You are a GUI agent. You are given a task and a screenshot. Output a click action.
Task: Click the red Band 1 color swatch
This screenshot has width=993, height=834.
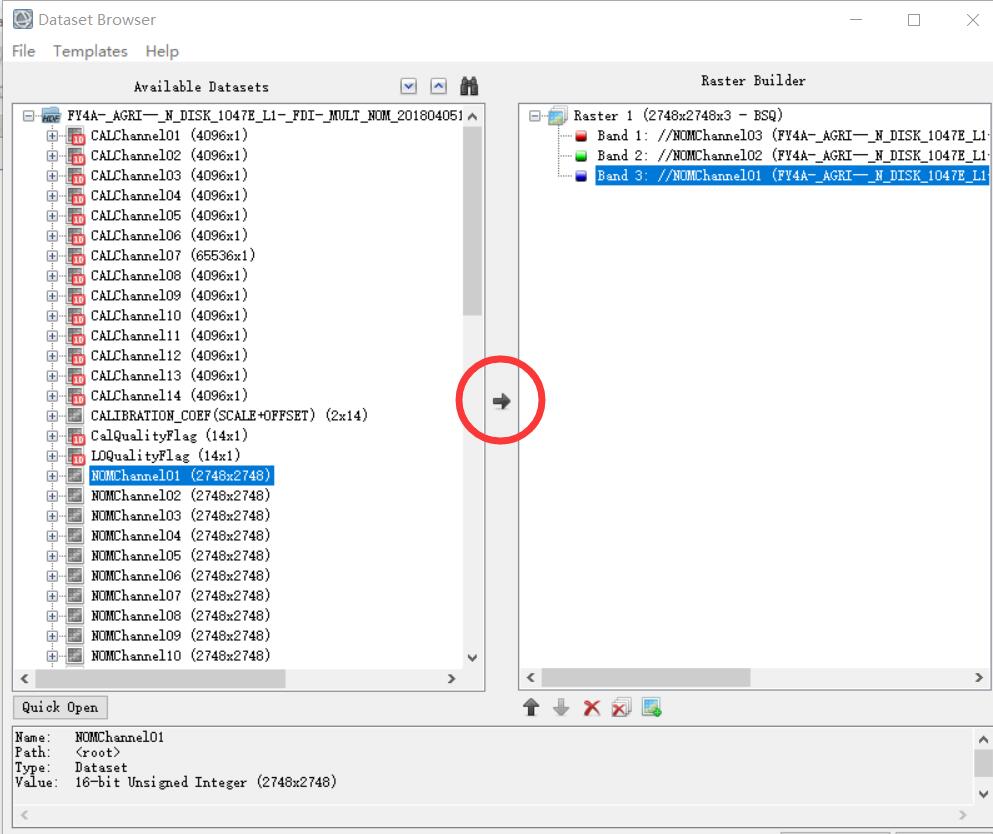point(581,136)
